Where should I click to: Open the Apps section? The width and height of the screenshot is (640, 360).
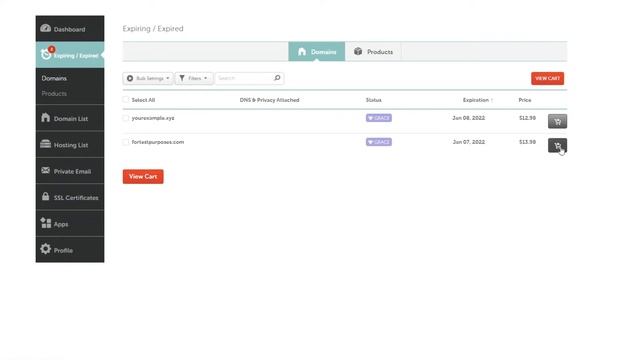click(70, 224)
